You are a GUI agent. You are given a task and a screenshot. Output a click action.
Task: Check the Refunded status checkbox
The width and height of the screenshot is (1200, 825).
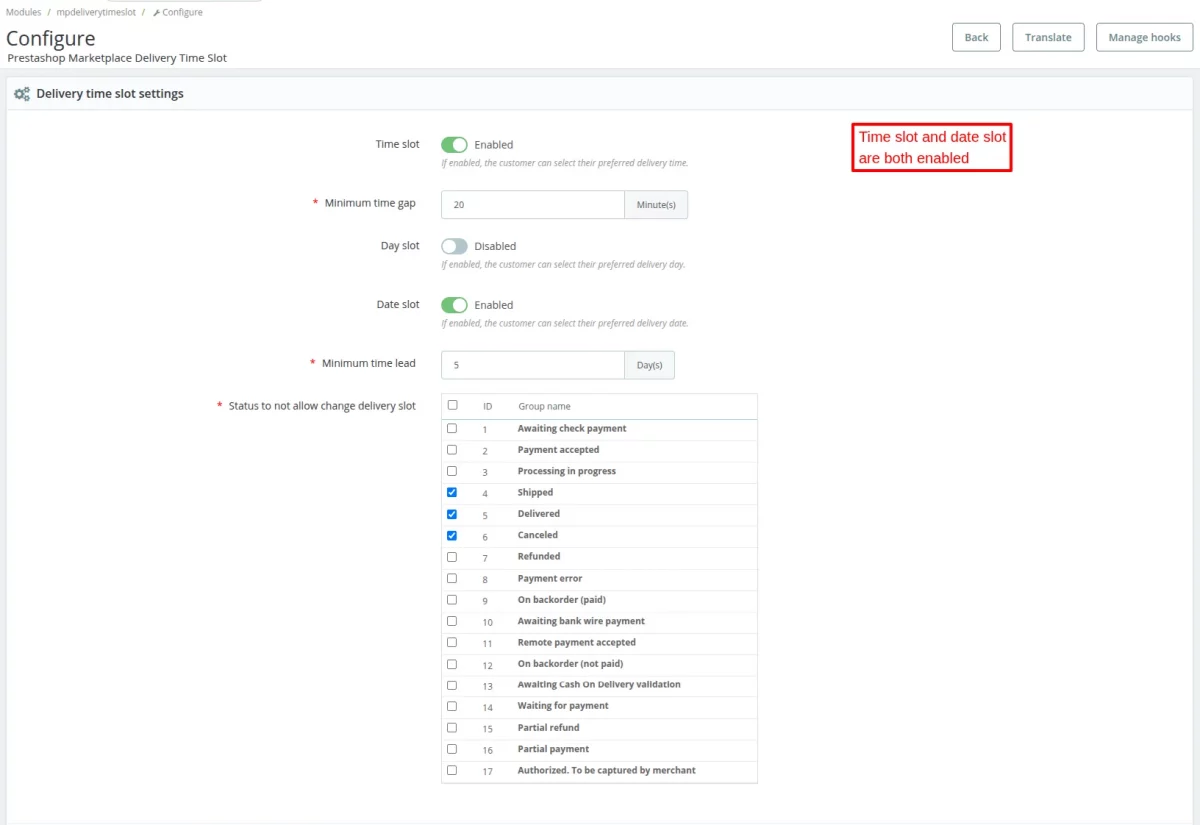point(451,556)
